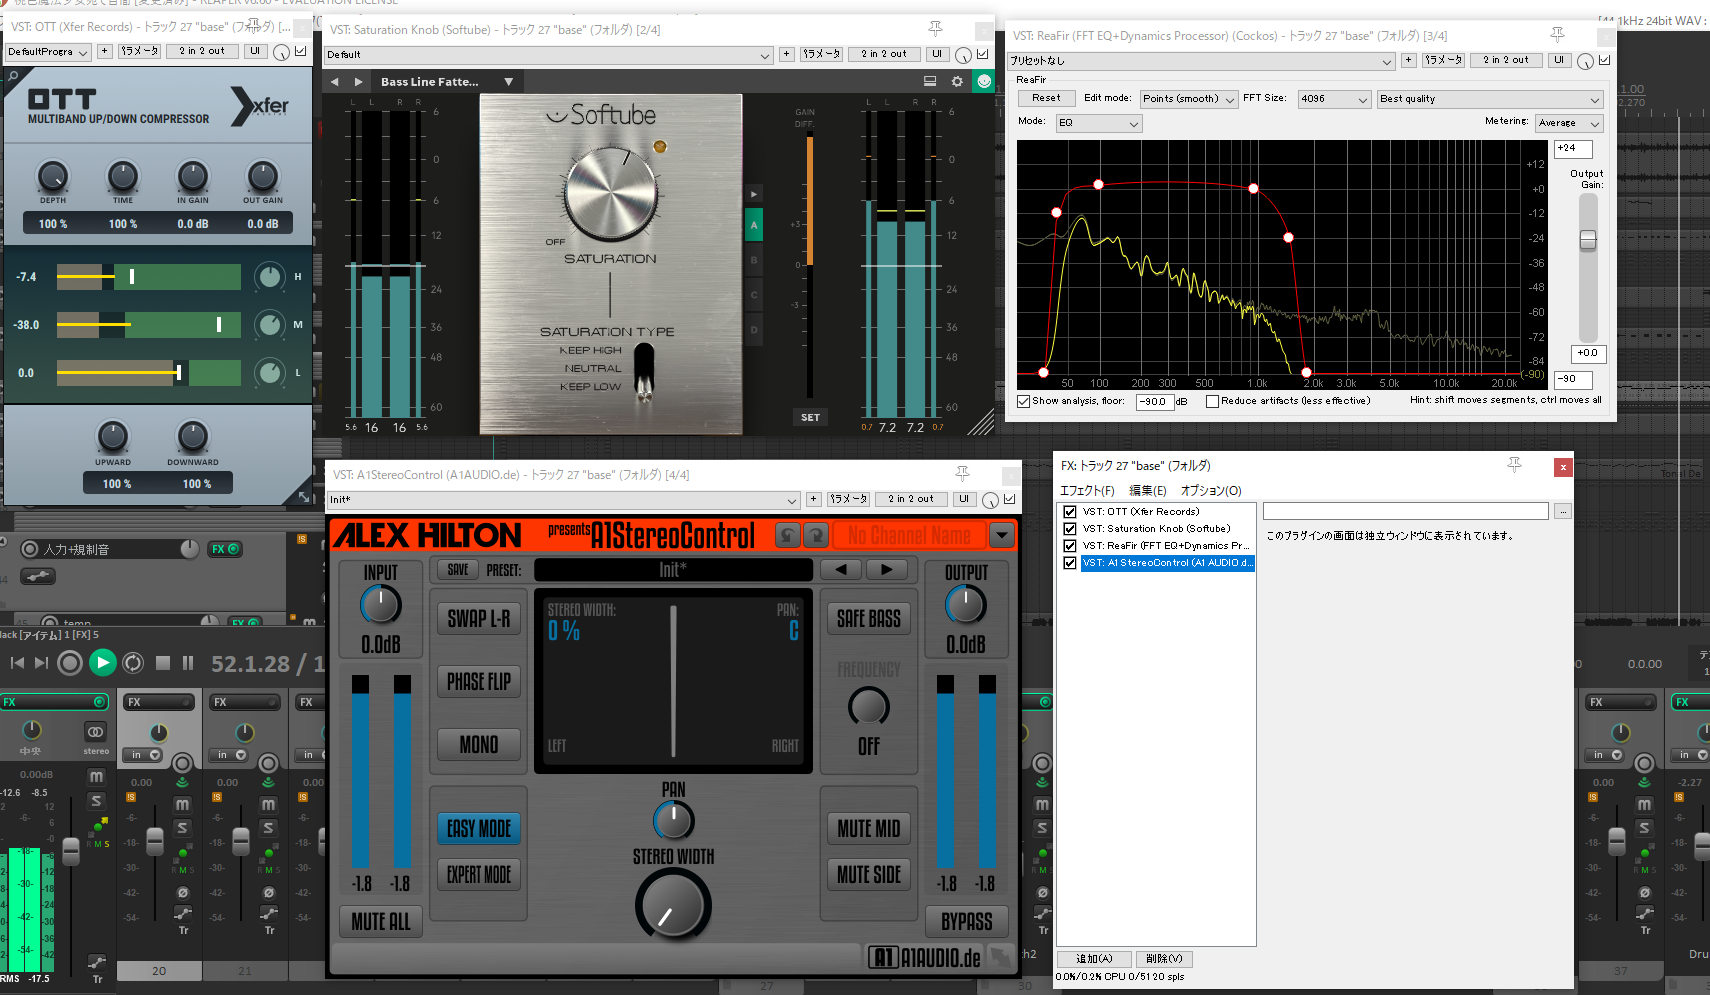Click 削除(V) button in FX window

click(1164, 959)
